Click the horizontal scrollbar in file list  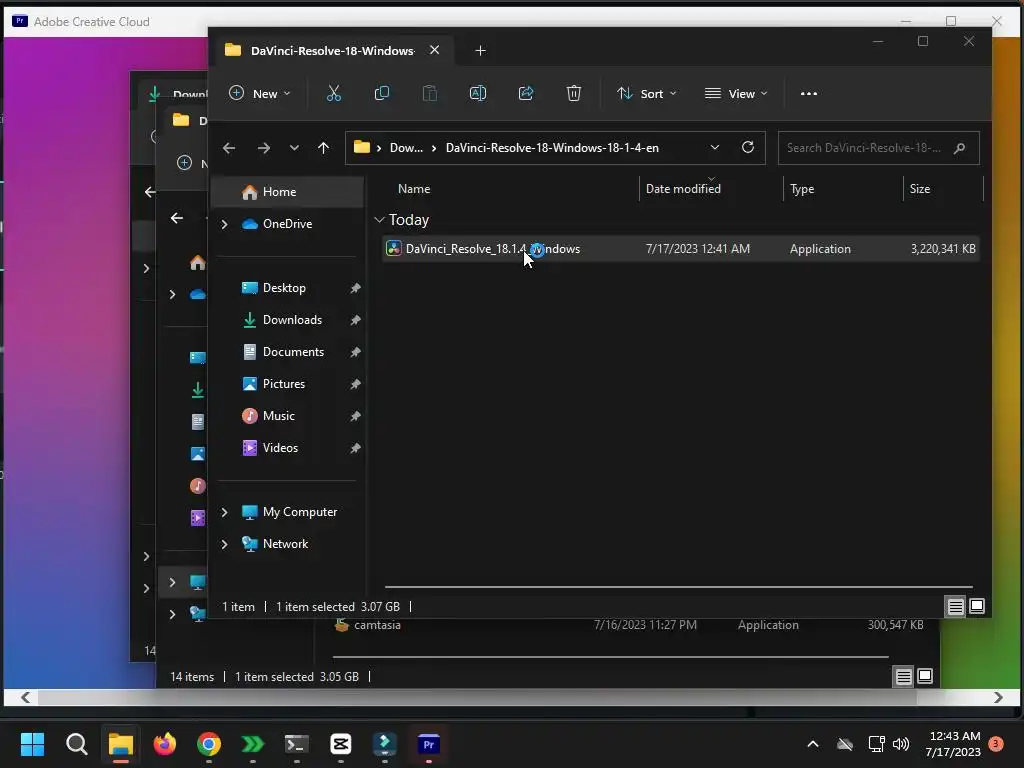coord(679,587)
